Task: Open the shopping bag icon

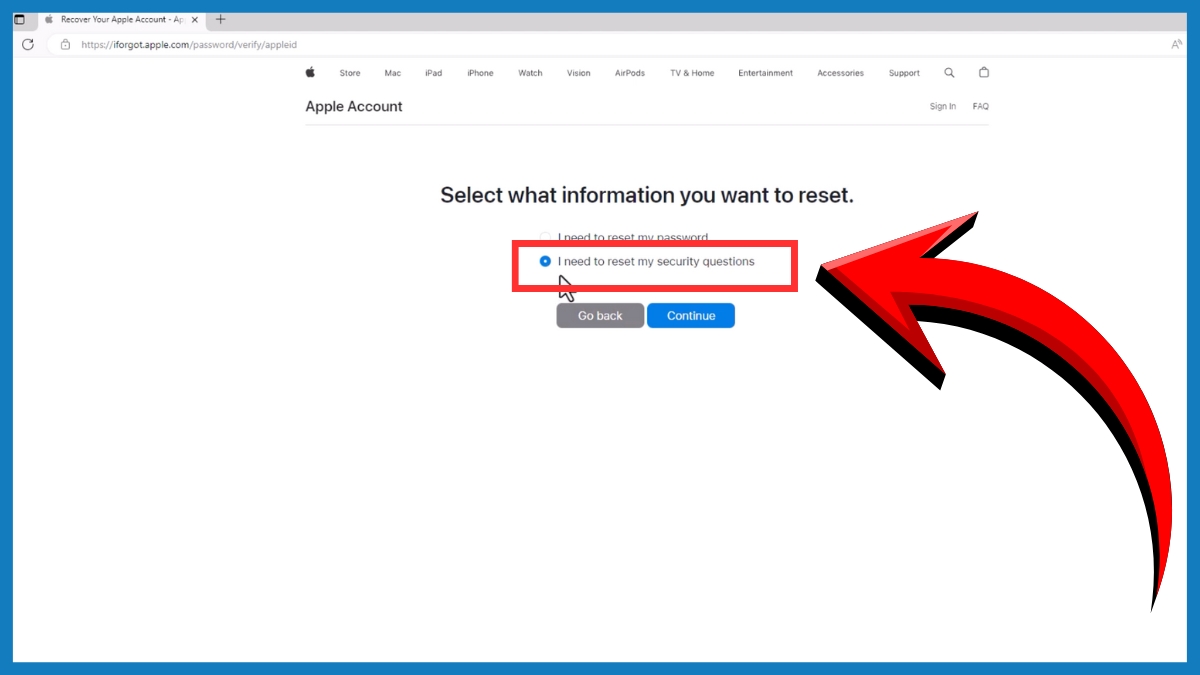Action: click(x=984, y=72)
